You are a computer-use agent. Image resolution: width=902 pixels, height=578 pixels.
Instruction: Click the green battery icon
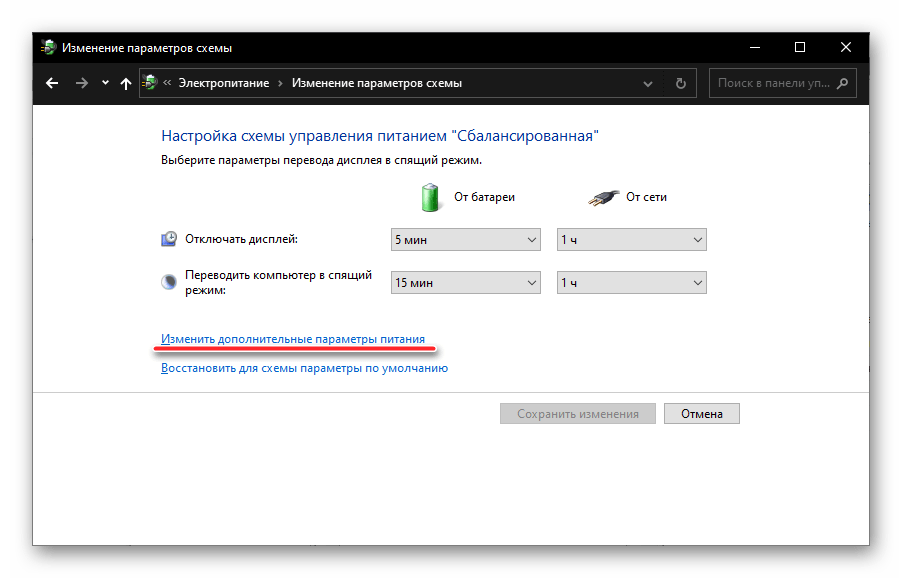coord(430,197)
